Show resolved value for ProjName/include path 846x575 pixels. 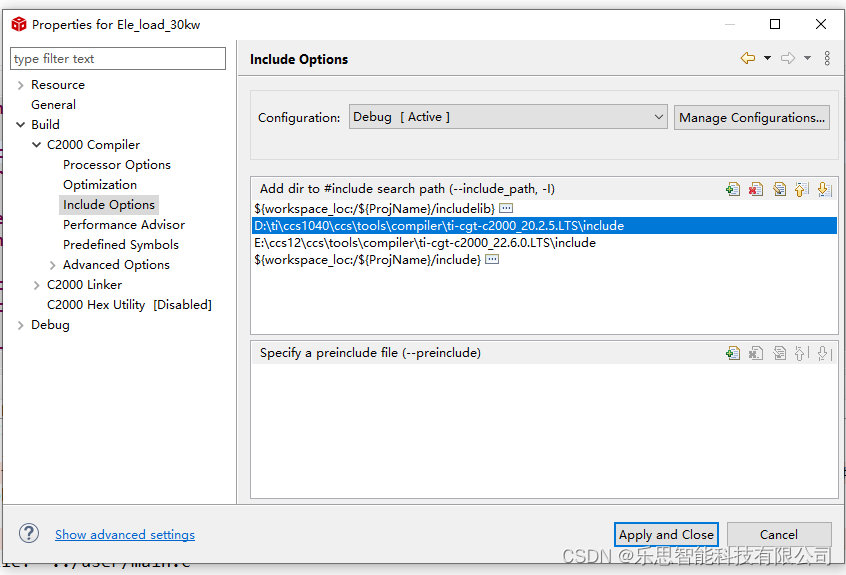[x=492, y=259]
